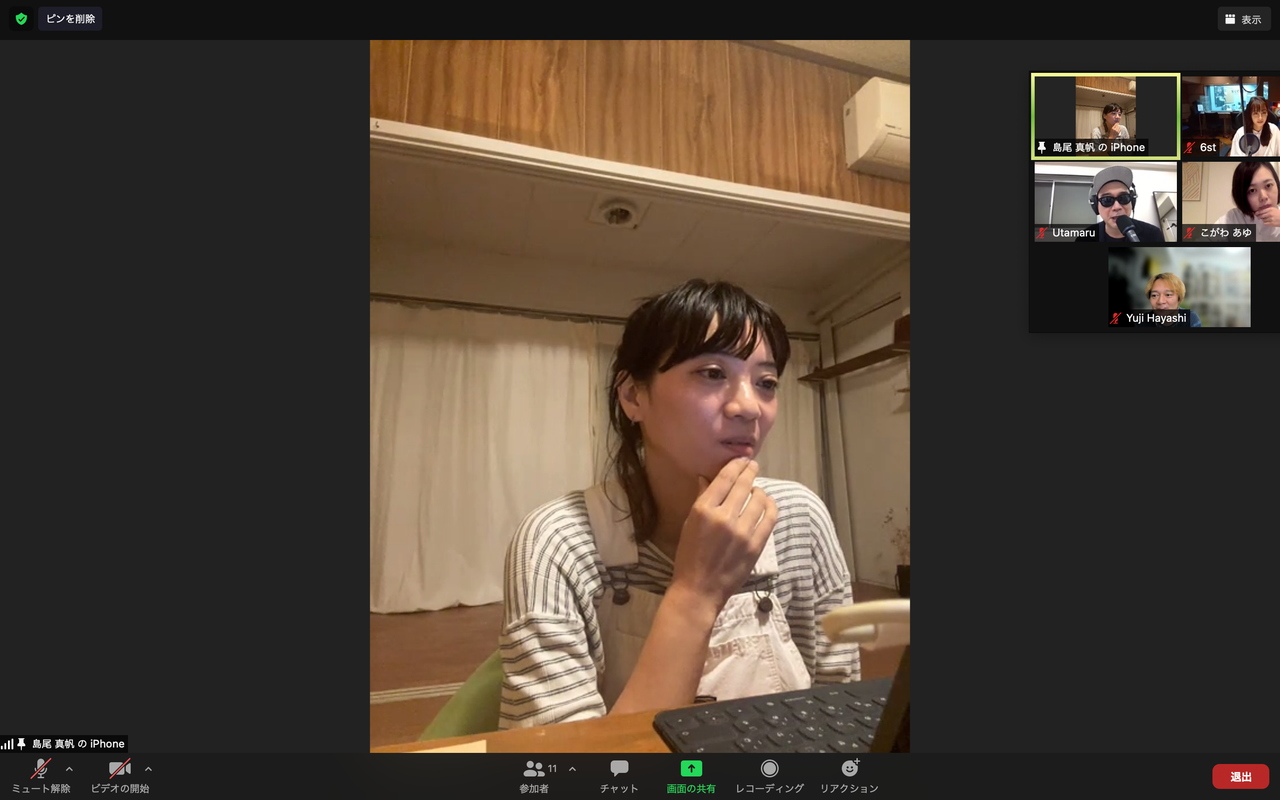This screenshot has height=800, width=1280.
Task: Expand video options arrow beside camera
Action: (148, 769)
